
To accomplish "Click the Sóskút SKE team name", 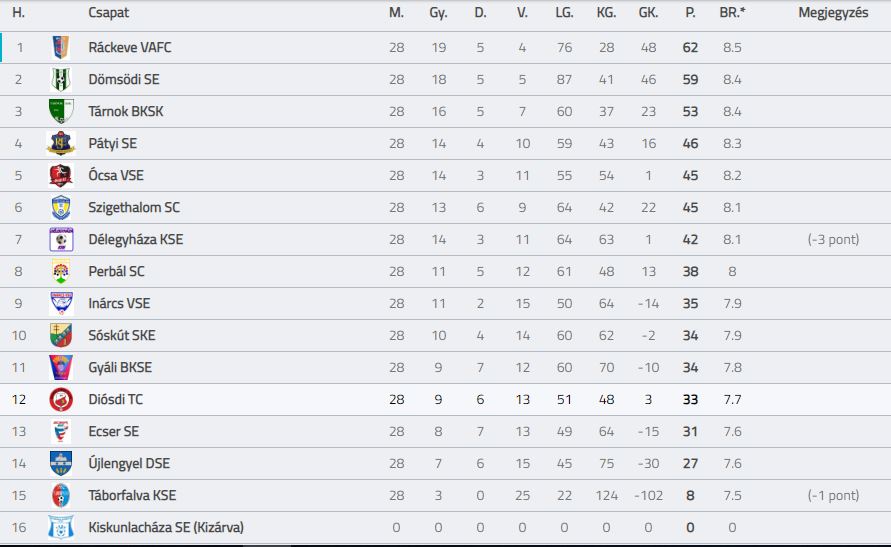I will point(122,335).
